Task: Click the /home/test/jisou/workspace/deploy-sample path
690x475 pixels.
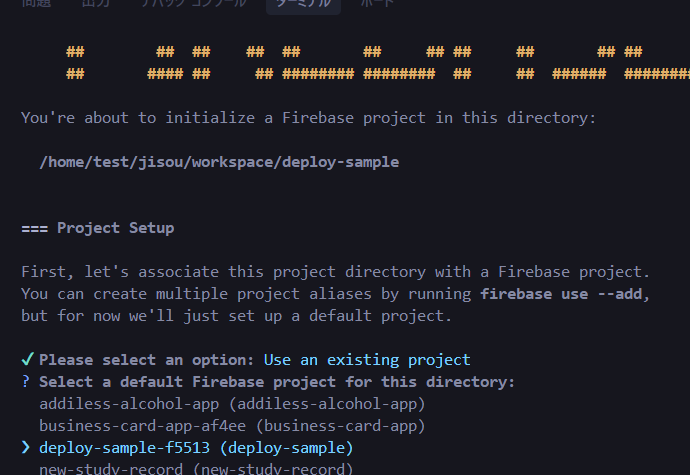Action: 219,162
